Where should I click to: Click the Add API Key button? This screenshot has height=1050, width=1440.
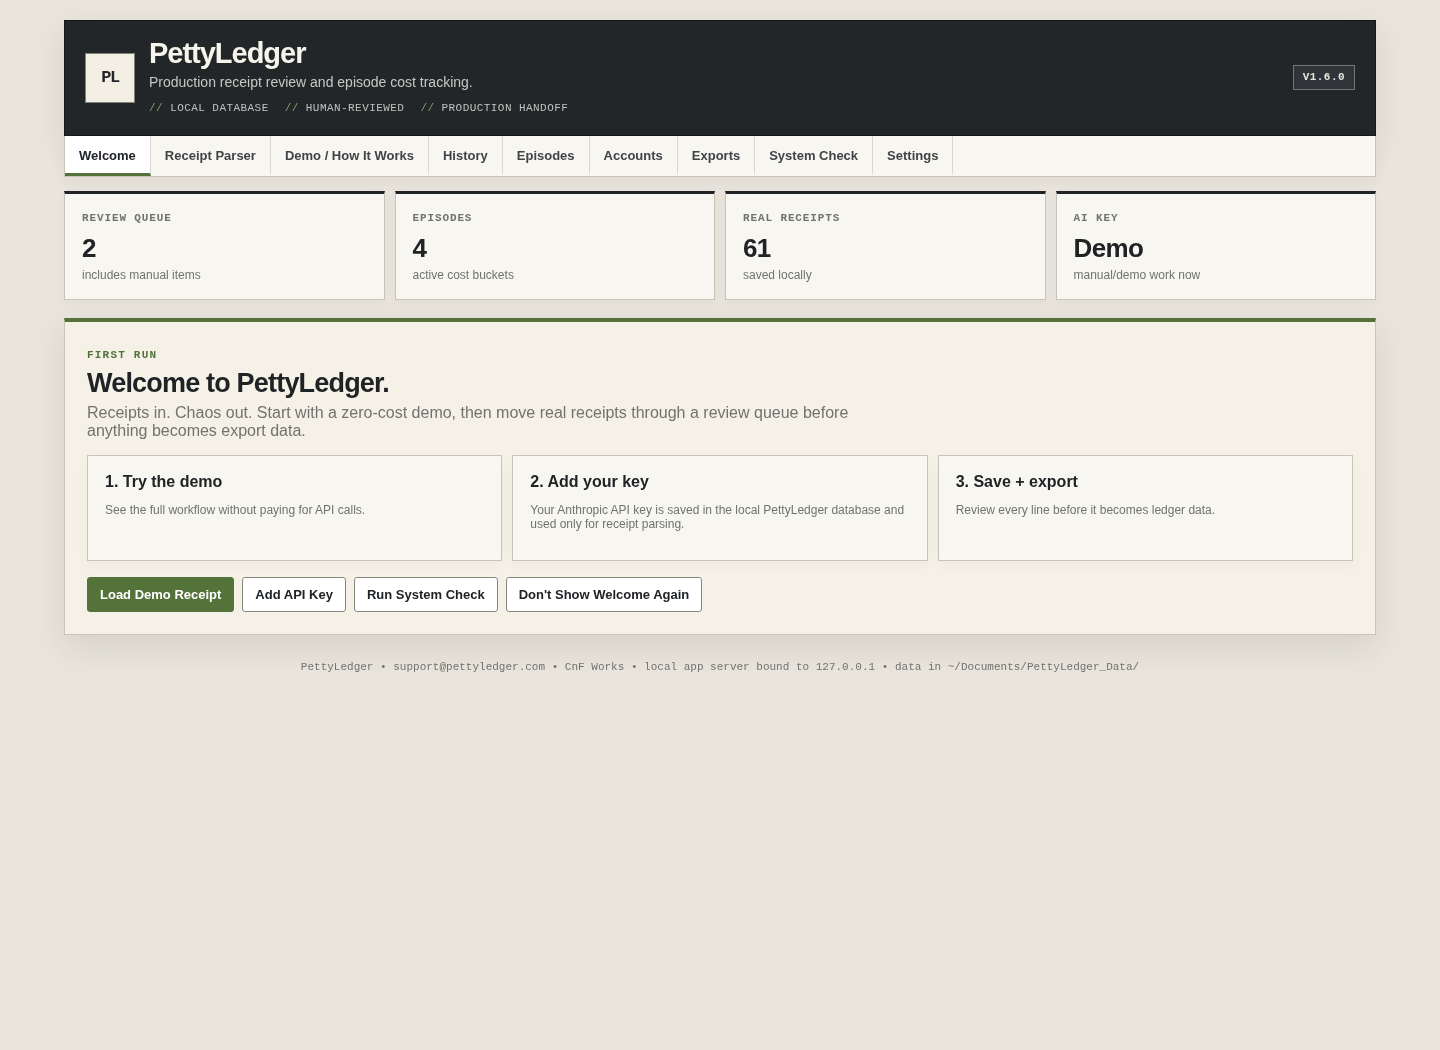pos(294,594)
